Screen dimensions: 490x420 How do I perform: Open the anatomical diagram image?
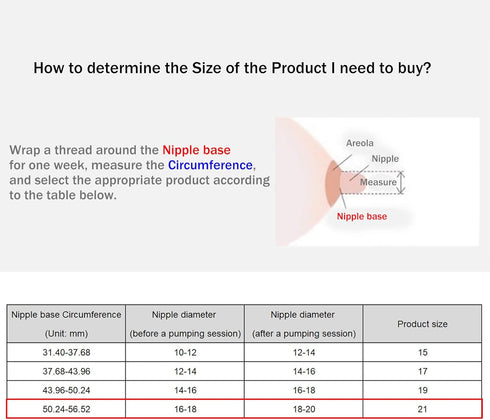click(377, 182)
